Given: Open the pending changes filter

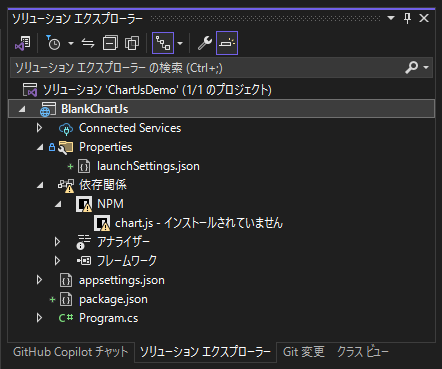Looking at the screenshot, I should coord(53,43).
